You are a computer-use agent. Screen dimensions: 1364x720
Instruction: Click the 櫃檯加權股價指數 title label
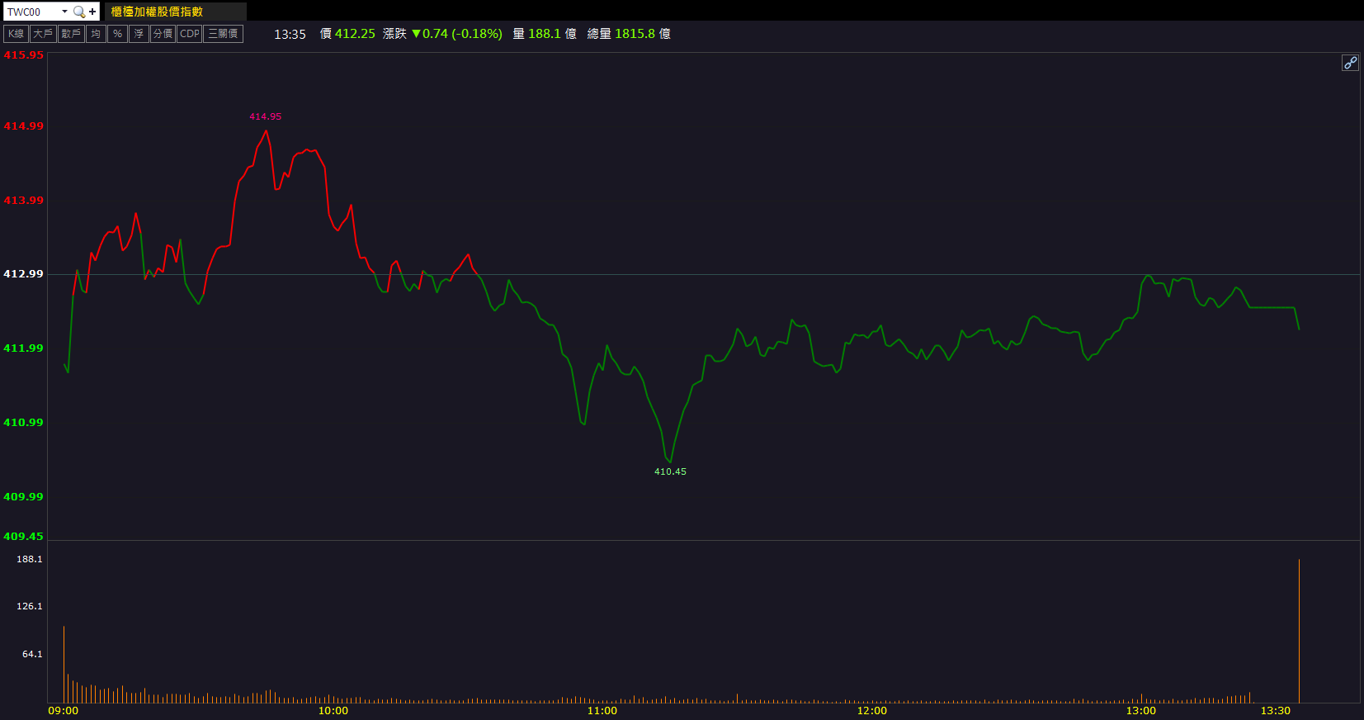pyautogui.click(x=157, y=12)
